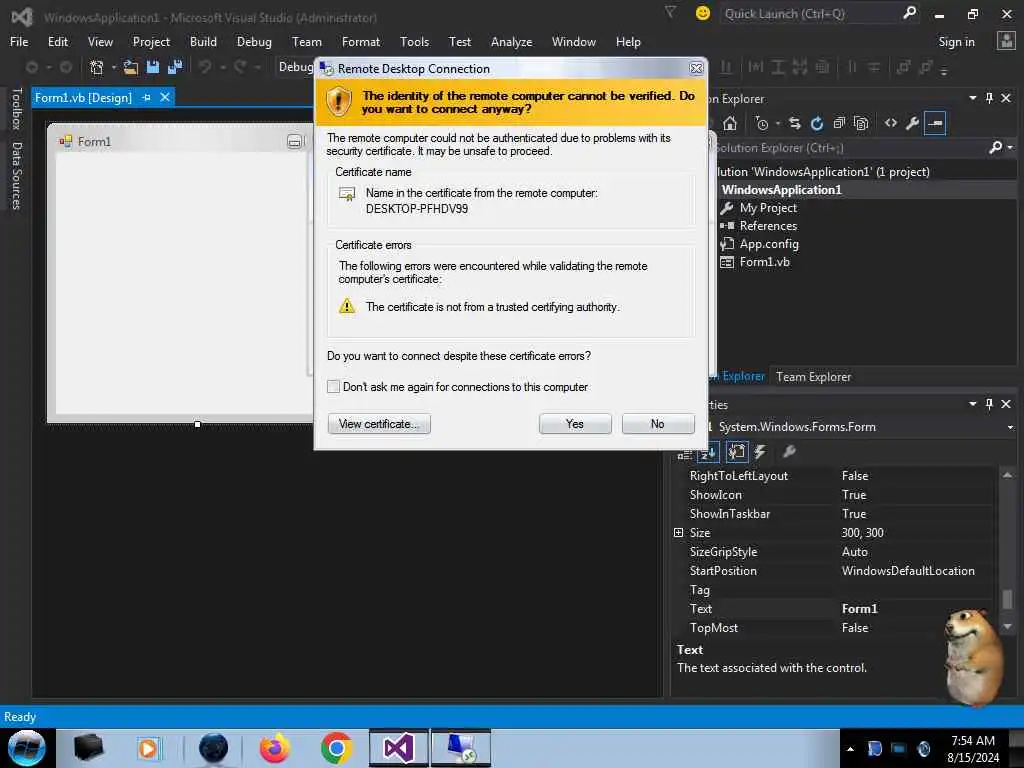The height and width of the screenshot is (768, 1024).
Task: Open the Data Sources side tab
Action: (x=16, y=176)
